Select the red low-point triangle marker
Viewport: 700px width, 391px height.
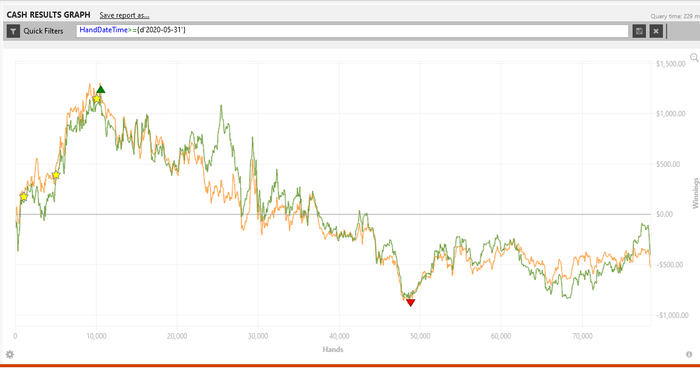pyautogui.click(x=411, y=303)
